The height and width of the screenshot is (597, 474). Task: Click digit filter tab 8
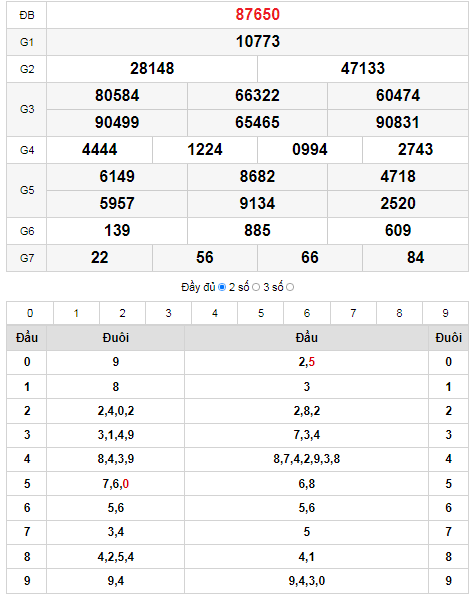tap(399, 313)
